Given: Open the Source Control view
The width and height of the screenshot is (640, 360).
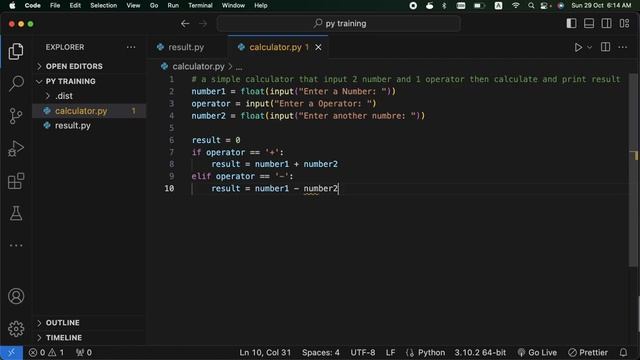Looking at the screenshot, I should pyautogui.click(x=16, y=116).
